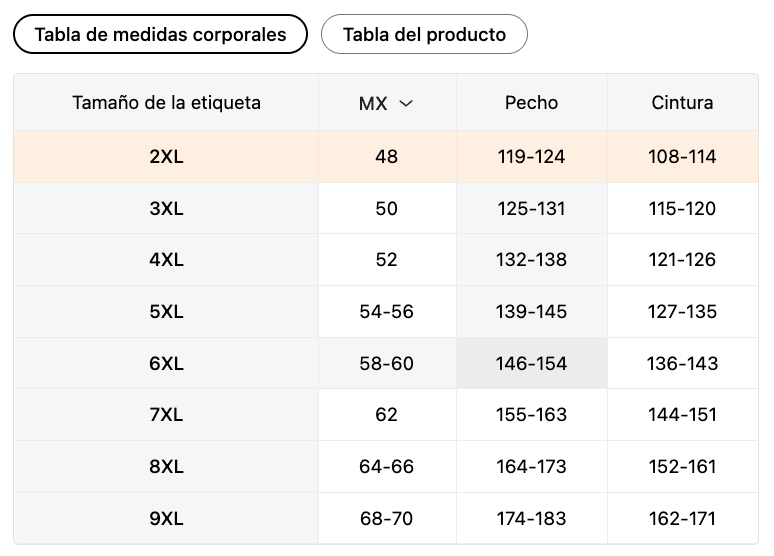Click the Pecho column header
Viewport: 774px width, 556px height.
(x=531, y=103)
